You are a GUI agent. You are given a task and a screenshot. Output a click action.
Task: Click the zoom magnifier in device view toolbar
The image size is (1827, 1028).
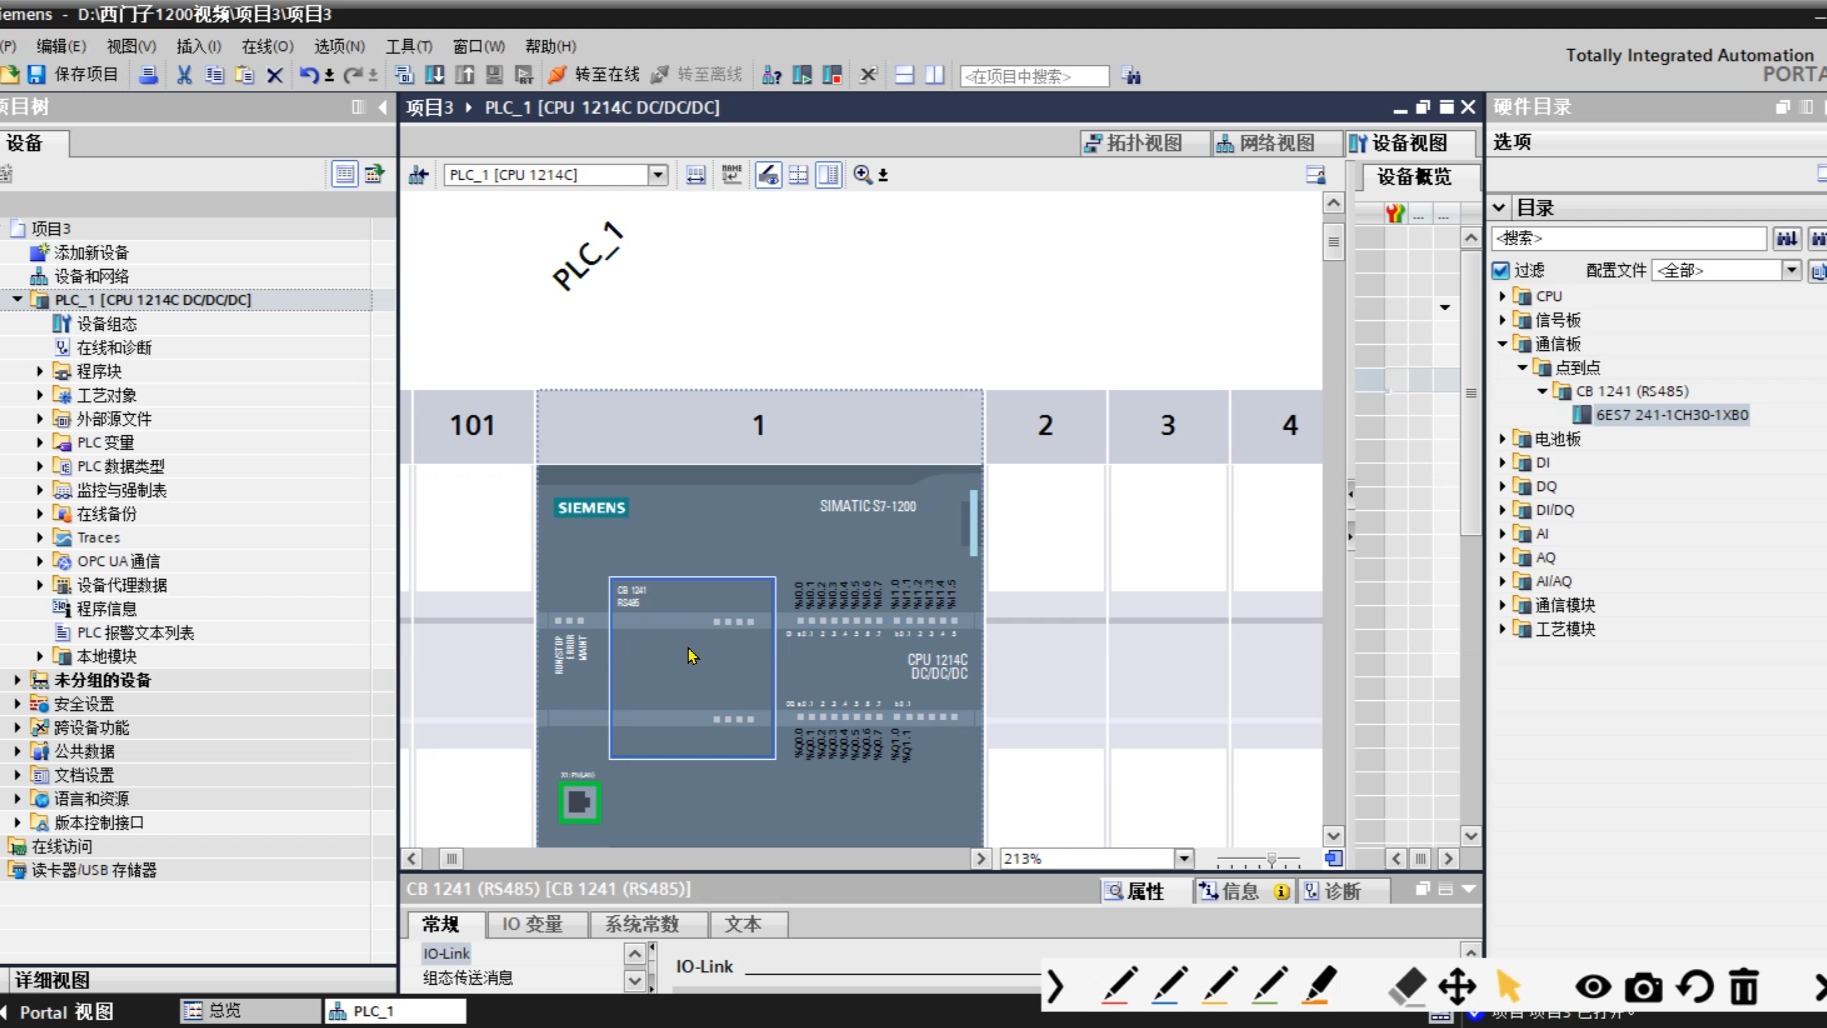[862, 175]
